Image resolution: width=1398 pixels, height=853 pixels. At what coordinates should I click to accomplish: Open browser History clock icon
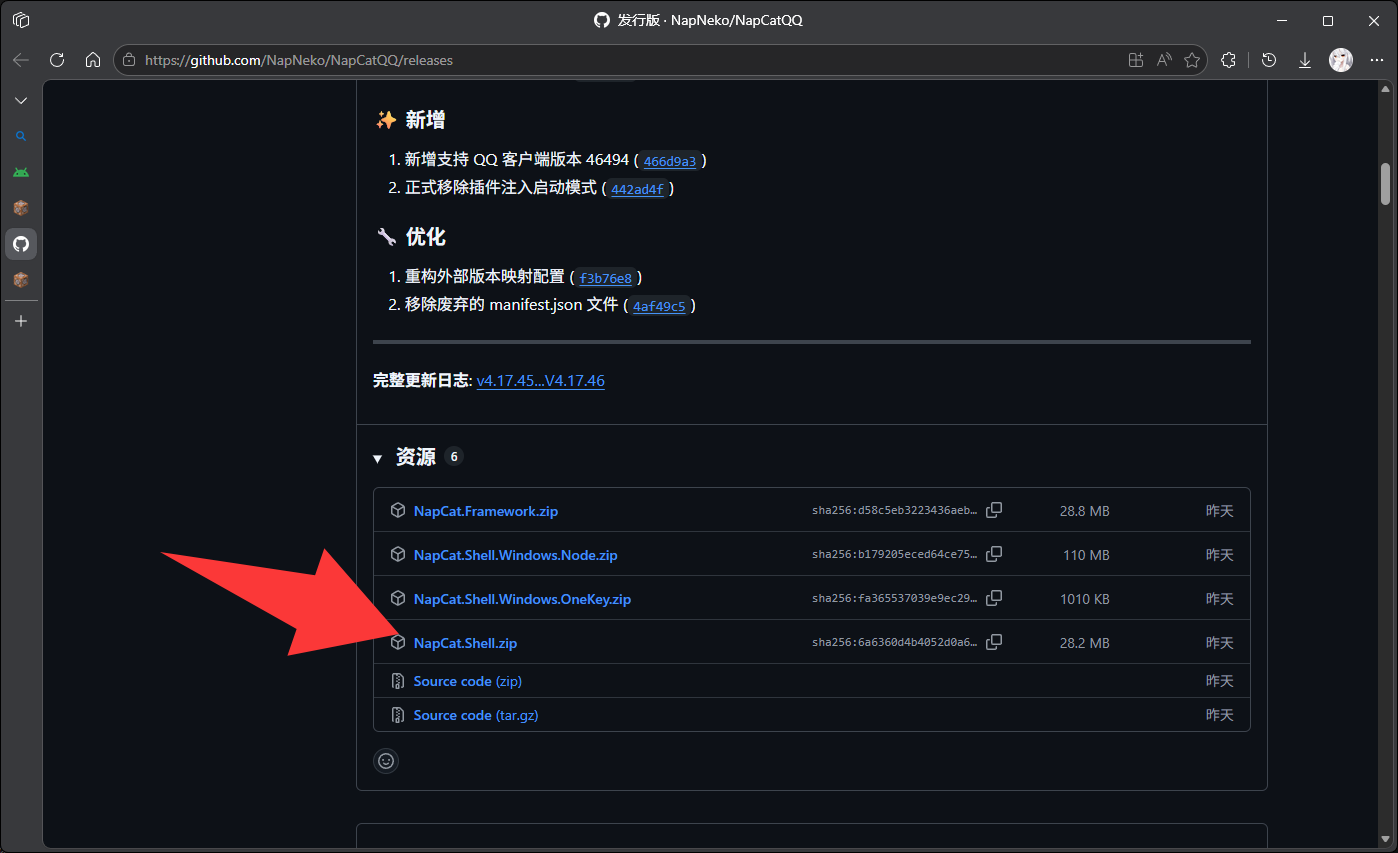click(x=1269, y=60)
